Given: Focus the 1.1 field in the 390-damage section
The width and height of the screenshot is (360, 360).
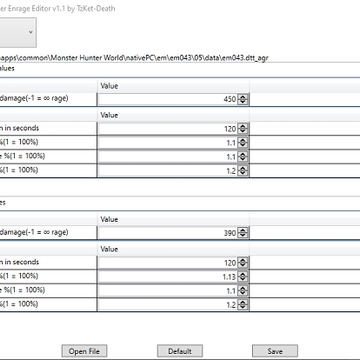Looking at the screenshot, I should pyautogui.click(x=167, y=291).
